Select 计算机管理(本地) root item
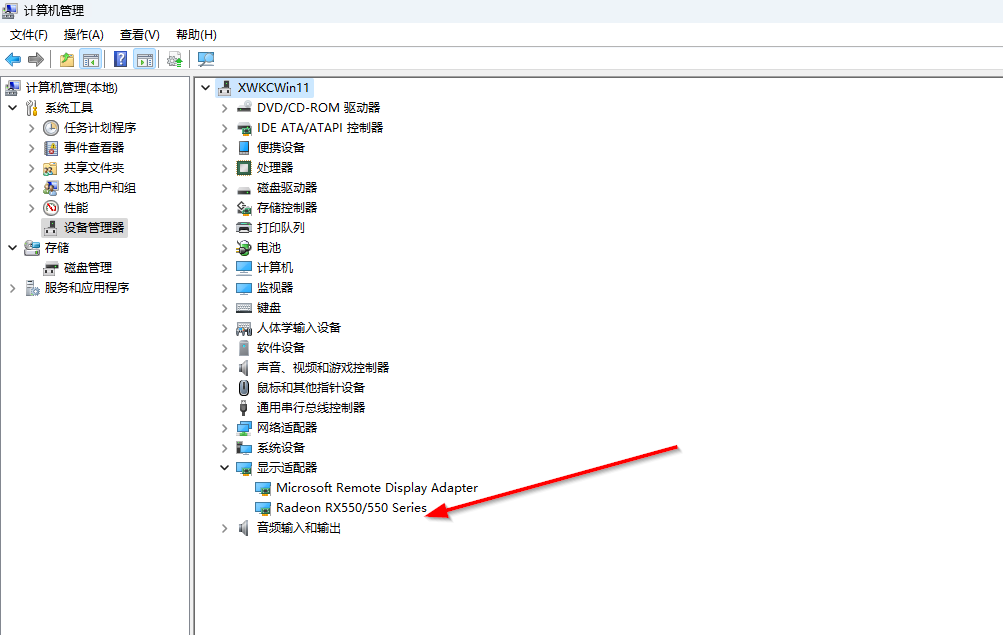This screenshot has width=1003, height=635. (x=72, y=88)
